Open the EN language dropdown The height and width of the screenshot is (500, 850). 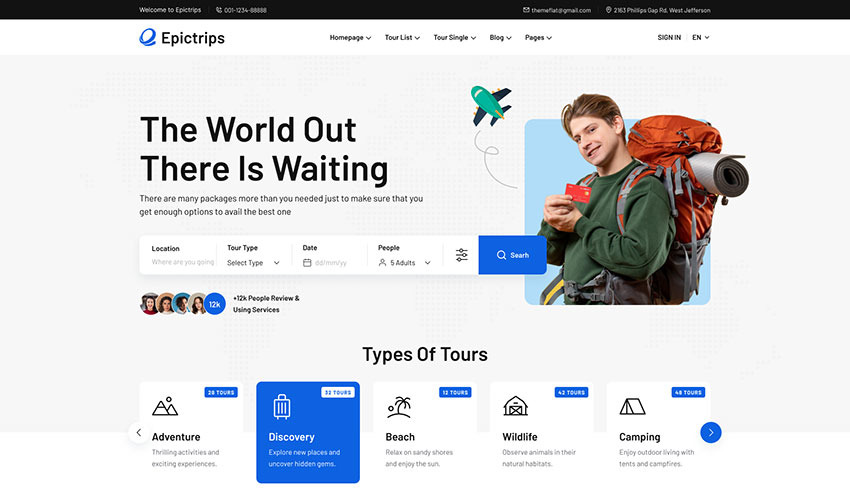pyautogui.click(x=700, y=38)
